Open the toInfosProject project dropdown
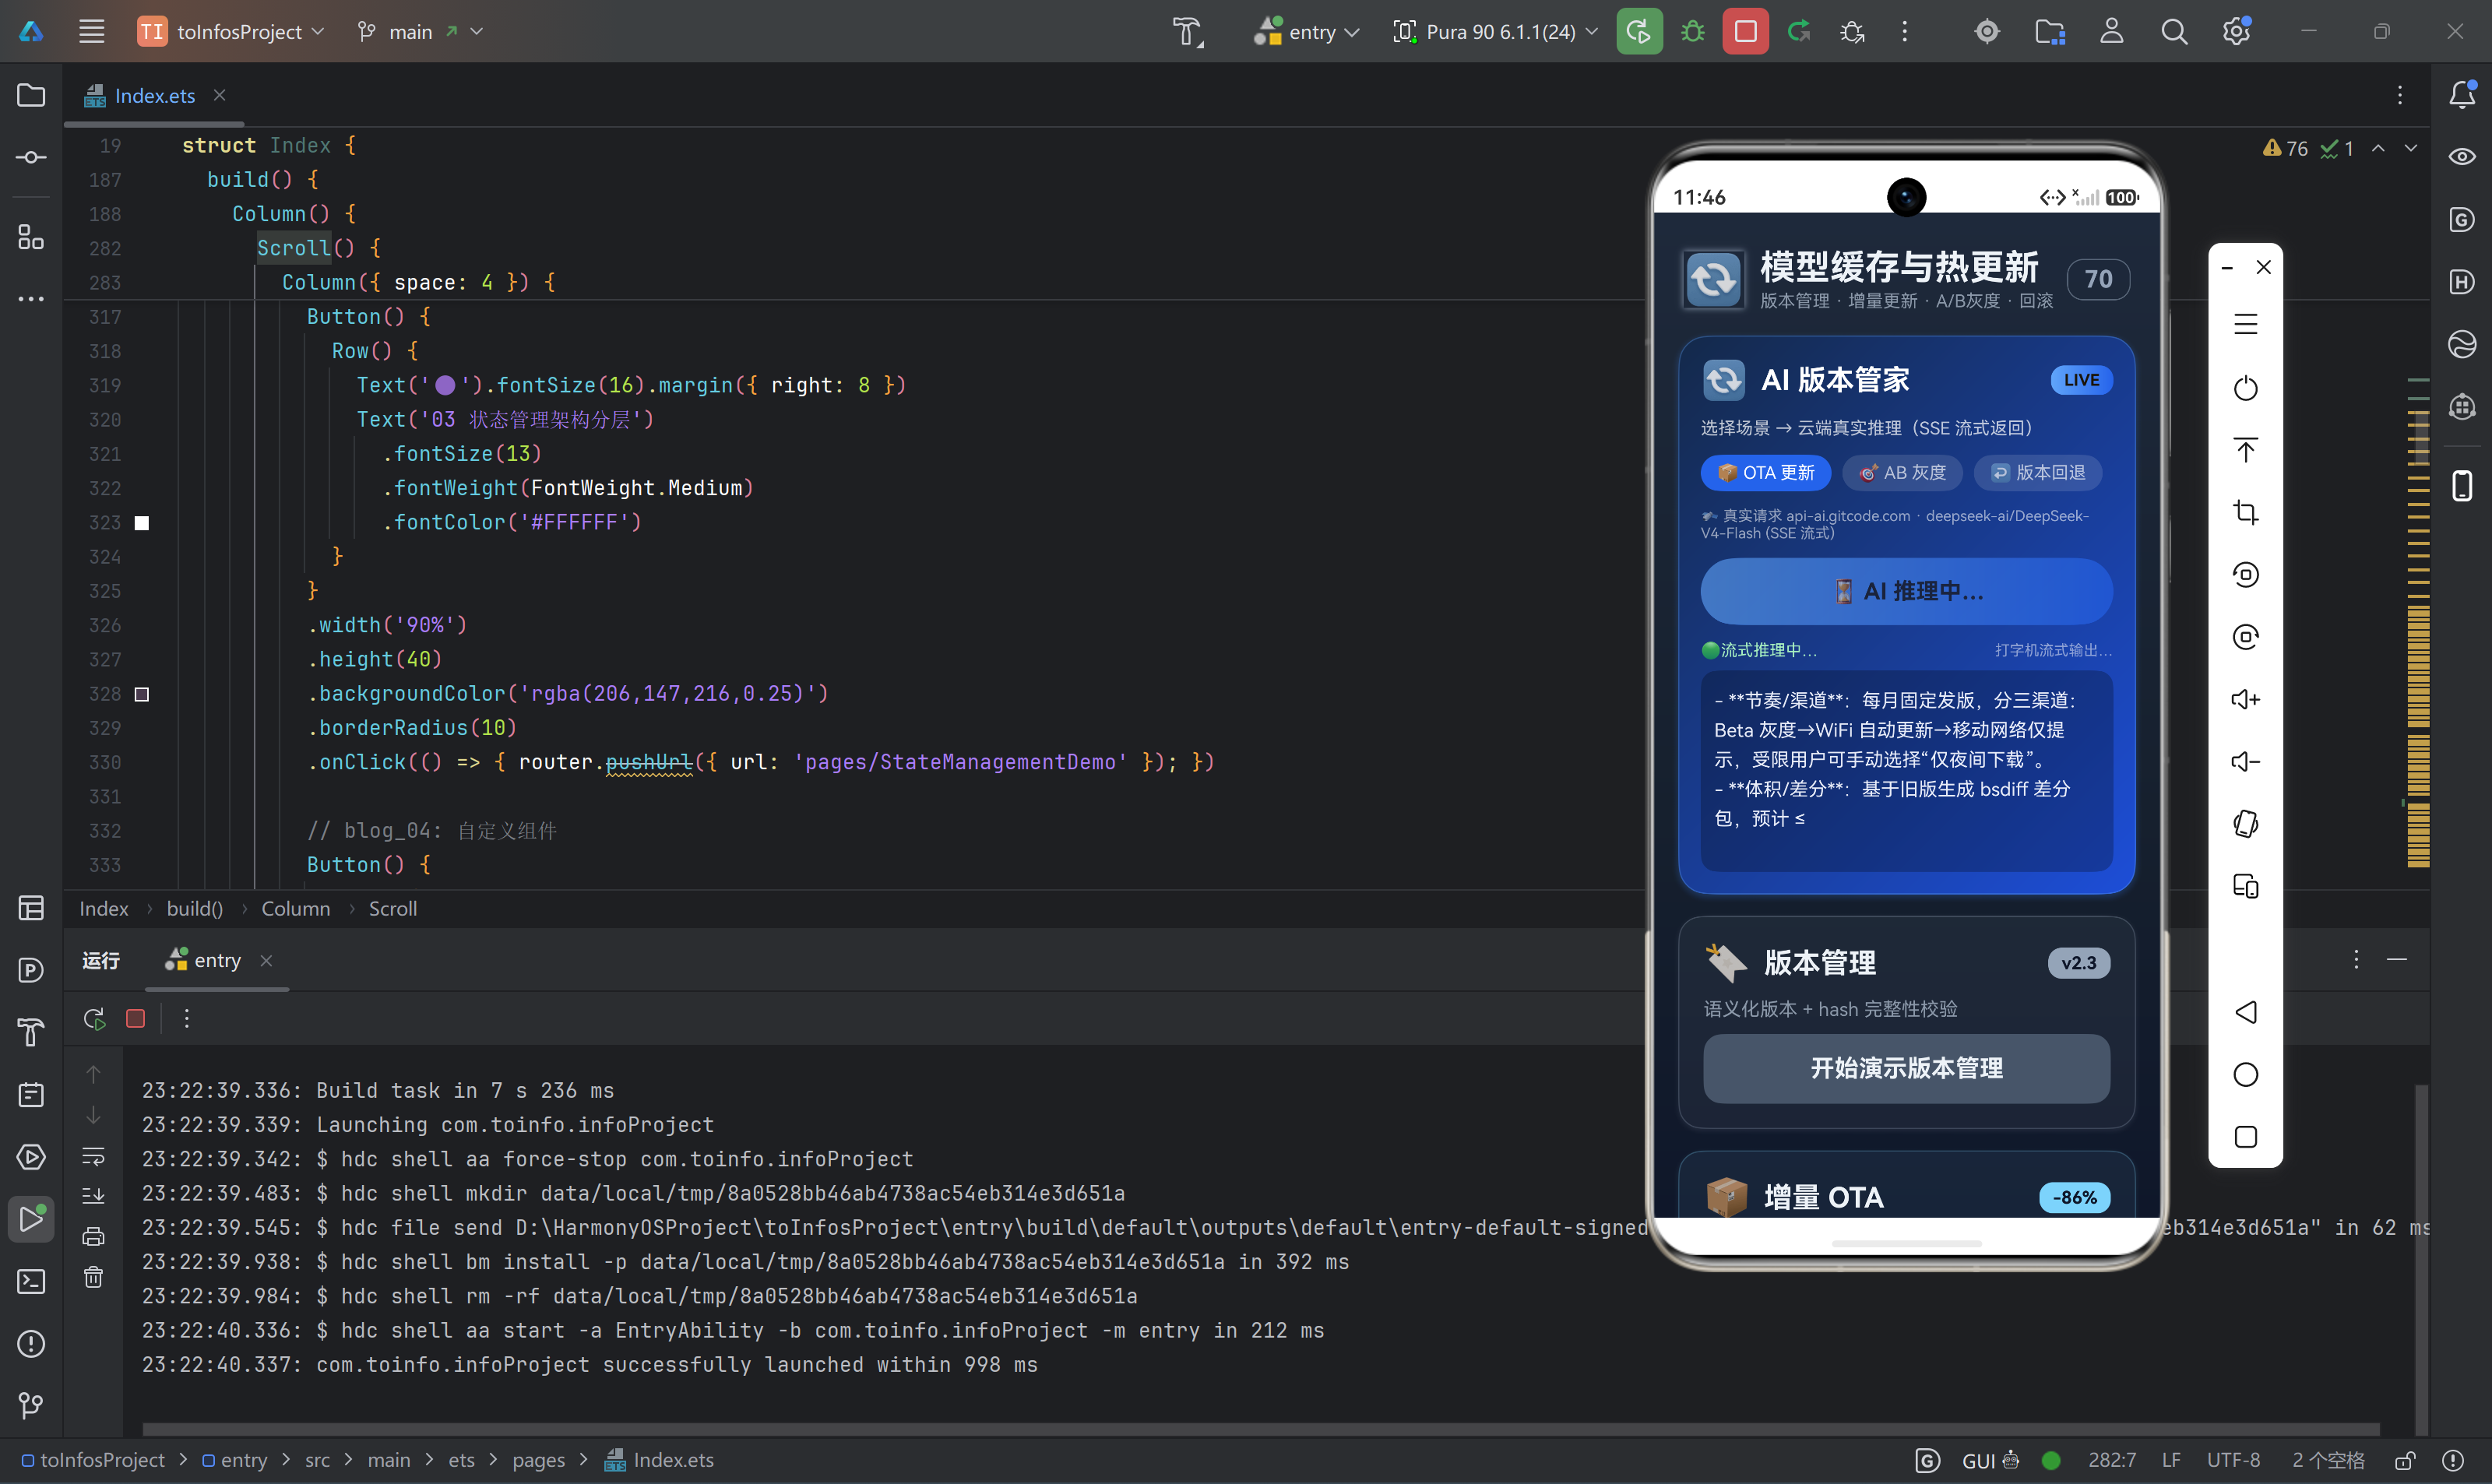The width and height of the screenshot is (2492, 1484). click(x=231, y=32)
